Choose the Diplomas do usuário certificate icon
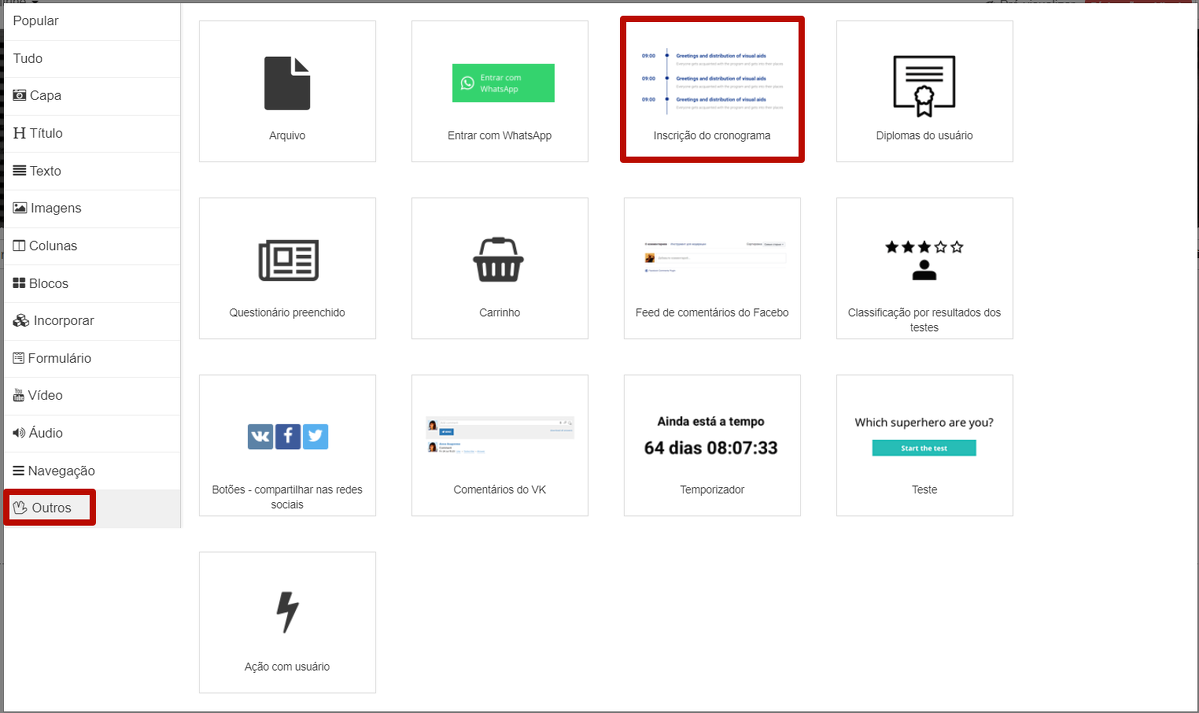 pos(924,82)
